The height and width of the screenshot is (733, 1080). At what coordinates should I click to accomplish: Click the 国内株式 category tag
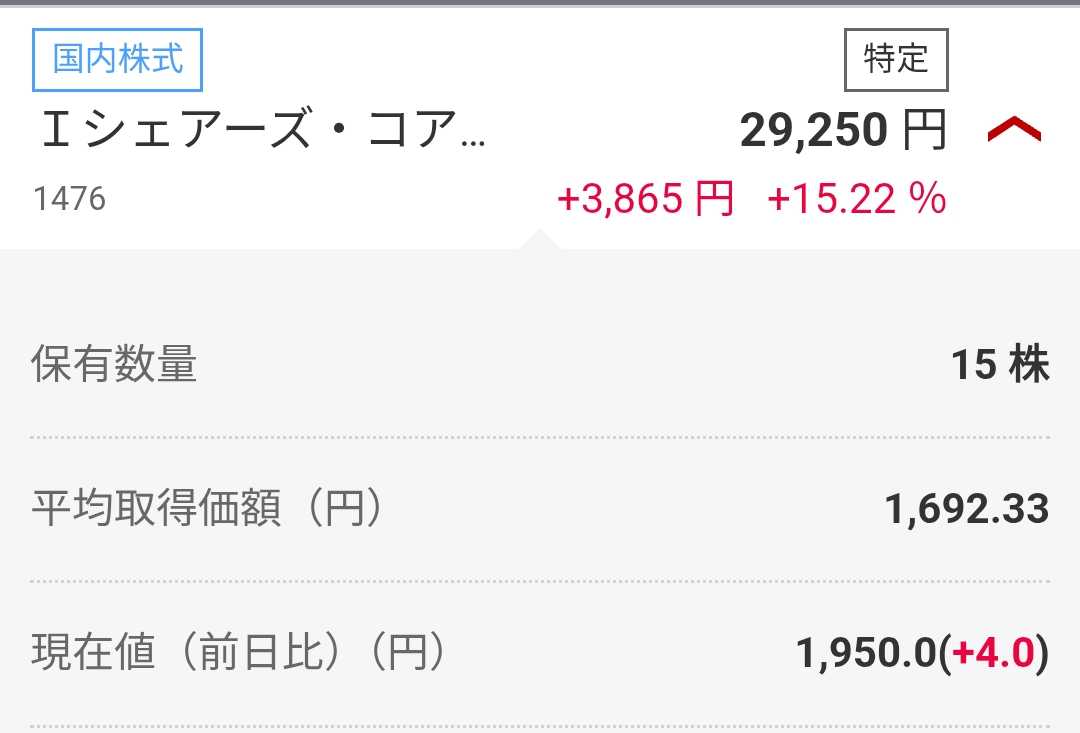point(117,59)
